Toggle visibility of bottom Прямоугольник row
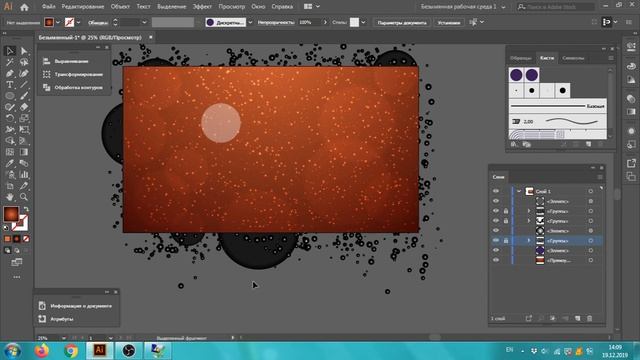Viewport: 640px width, 360px height. 496,260
